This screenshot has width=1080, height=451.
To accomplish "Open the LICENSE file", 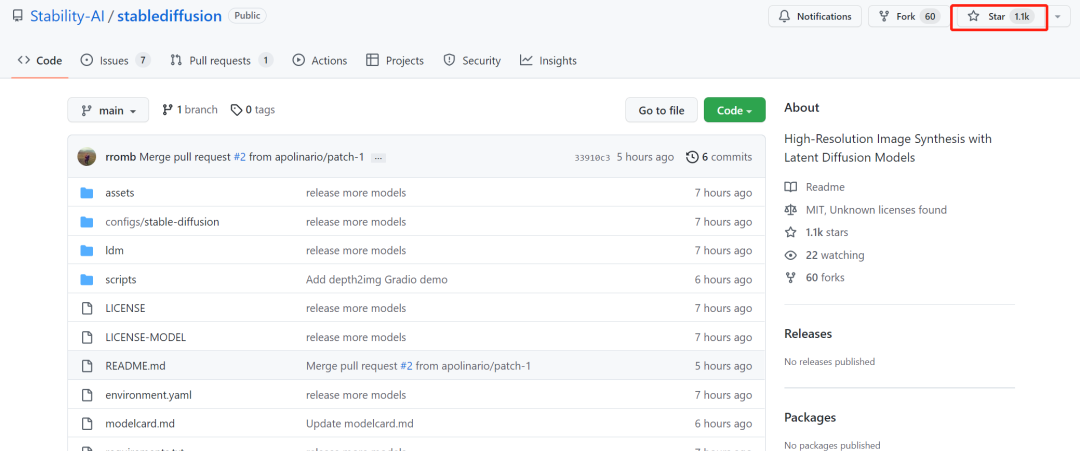I will (x=125, y=308).
